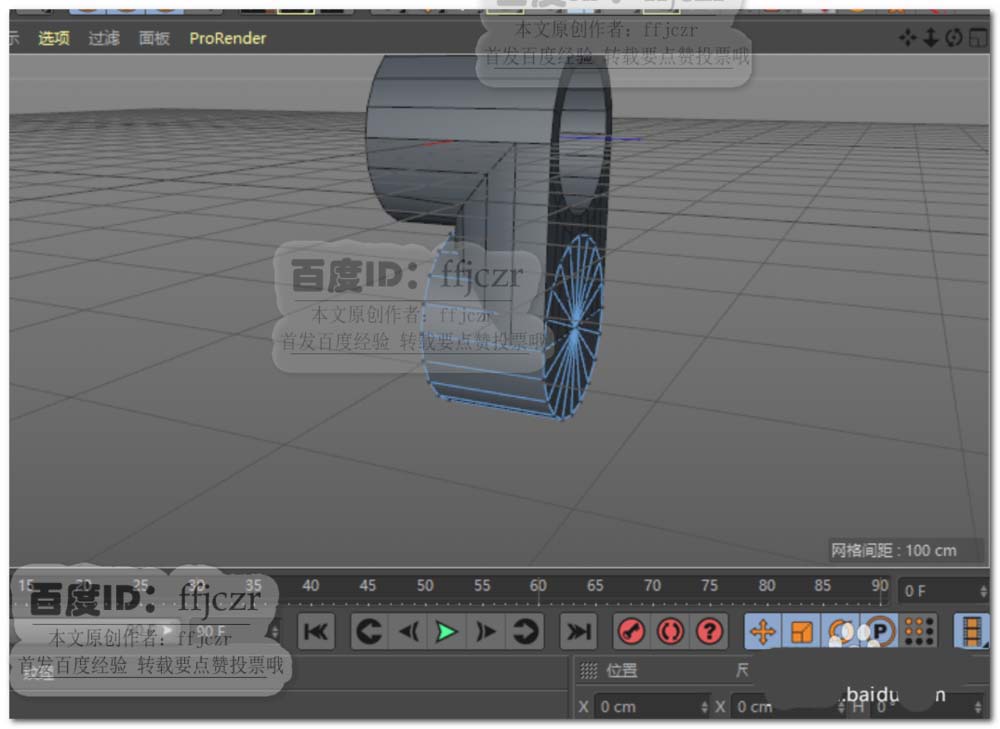Open the timeline filmstrip playback options

pos(971,631)
